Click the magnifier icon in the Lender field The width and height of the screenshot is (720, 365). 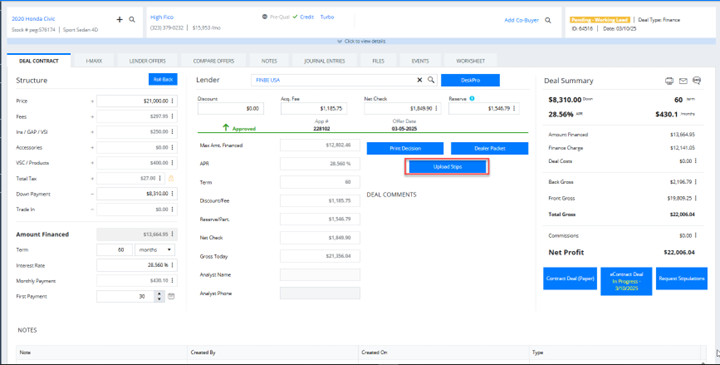(431, 80)
